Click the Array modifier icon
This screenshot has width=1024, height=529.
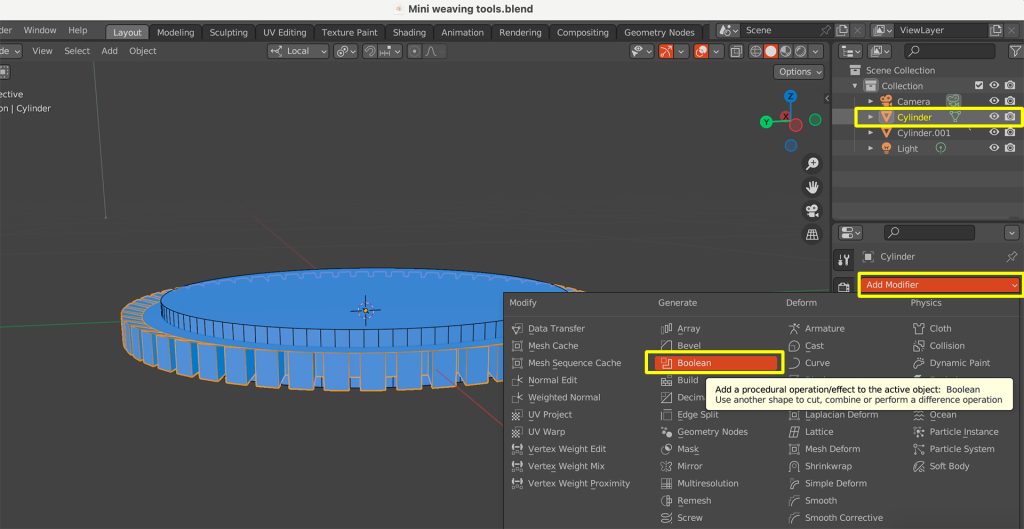[x=666, y=329]
